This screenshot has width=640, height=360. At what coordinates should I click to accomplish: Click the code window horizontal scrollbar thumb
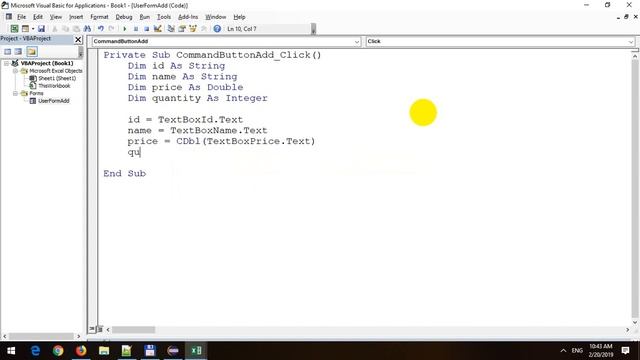(x=133, y=329)
